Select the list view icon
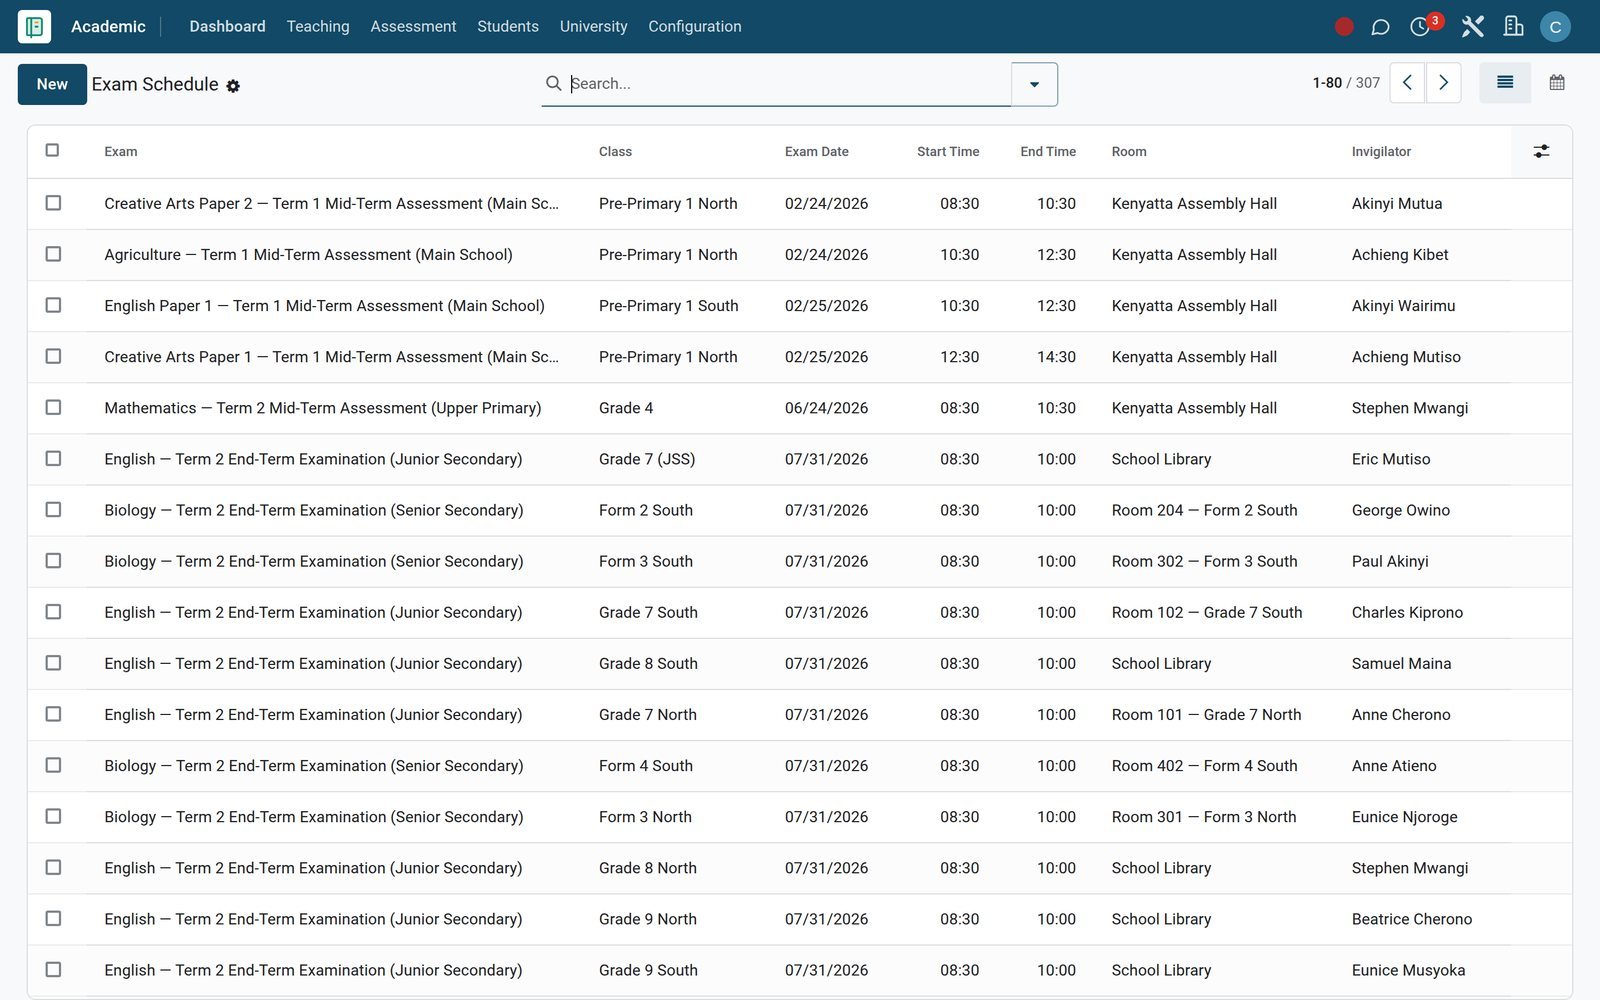Screen dimensions: 1600x1000 tap(1505, 83)
